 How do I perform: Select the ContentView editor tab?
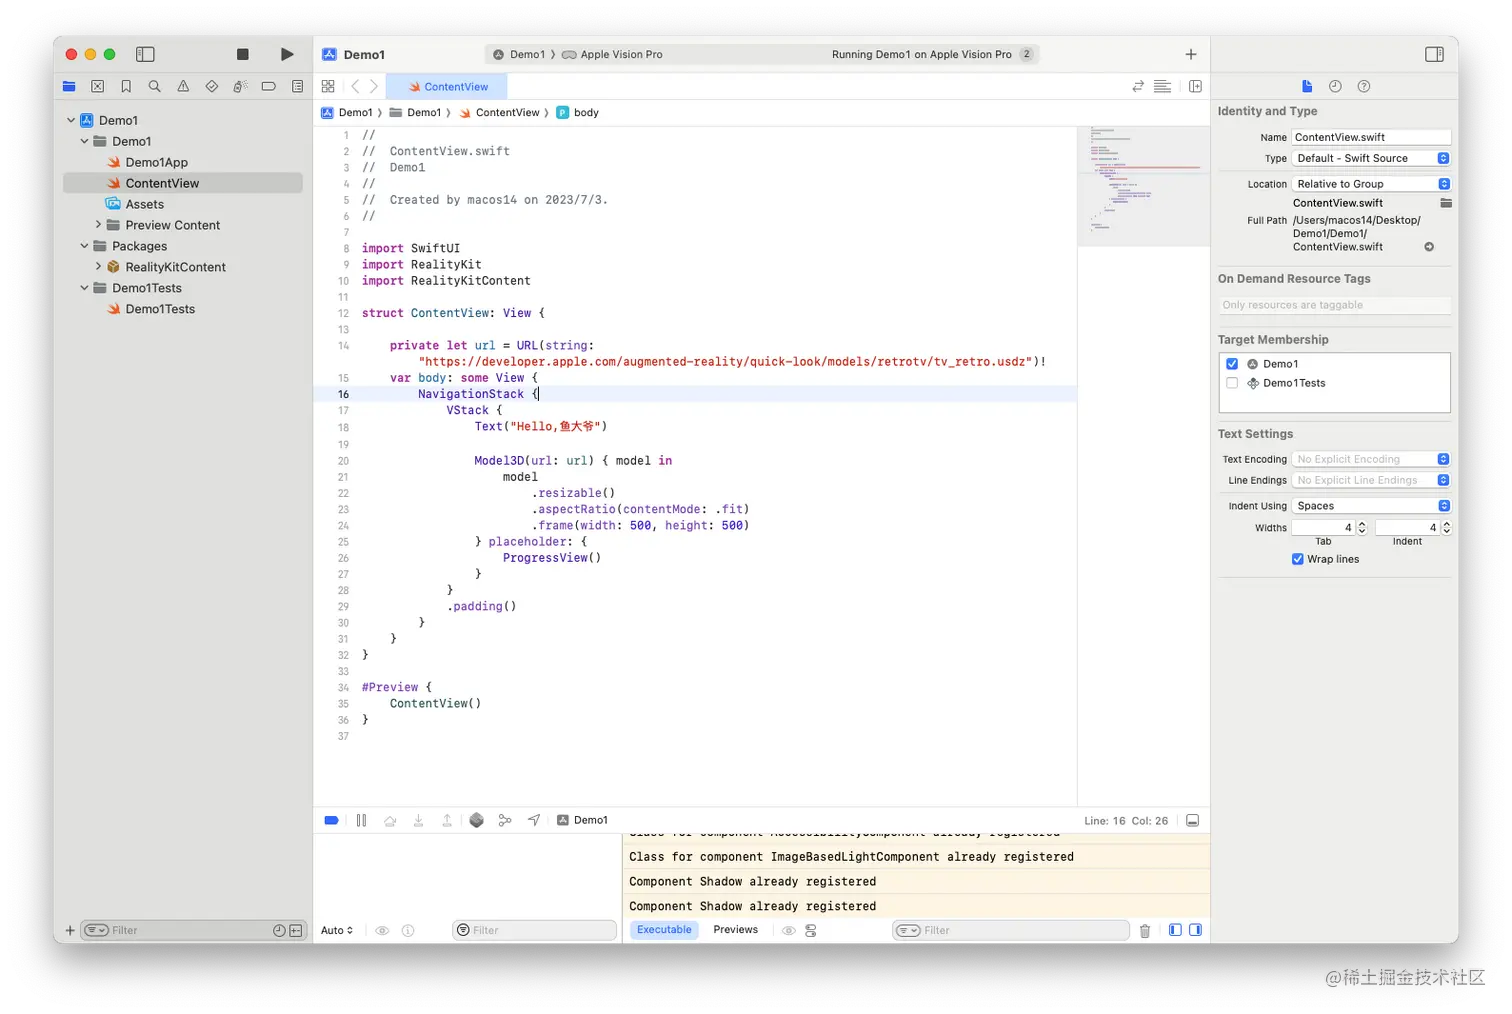[448, 87]
